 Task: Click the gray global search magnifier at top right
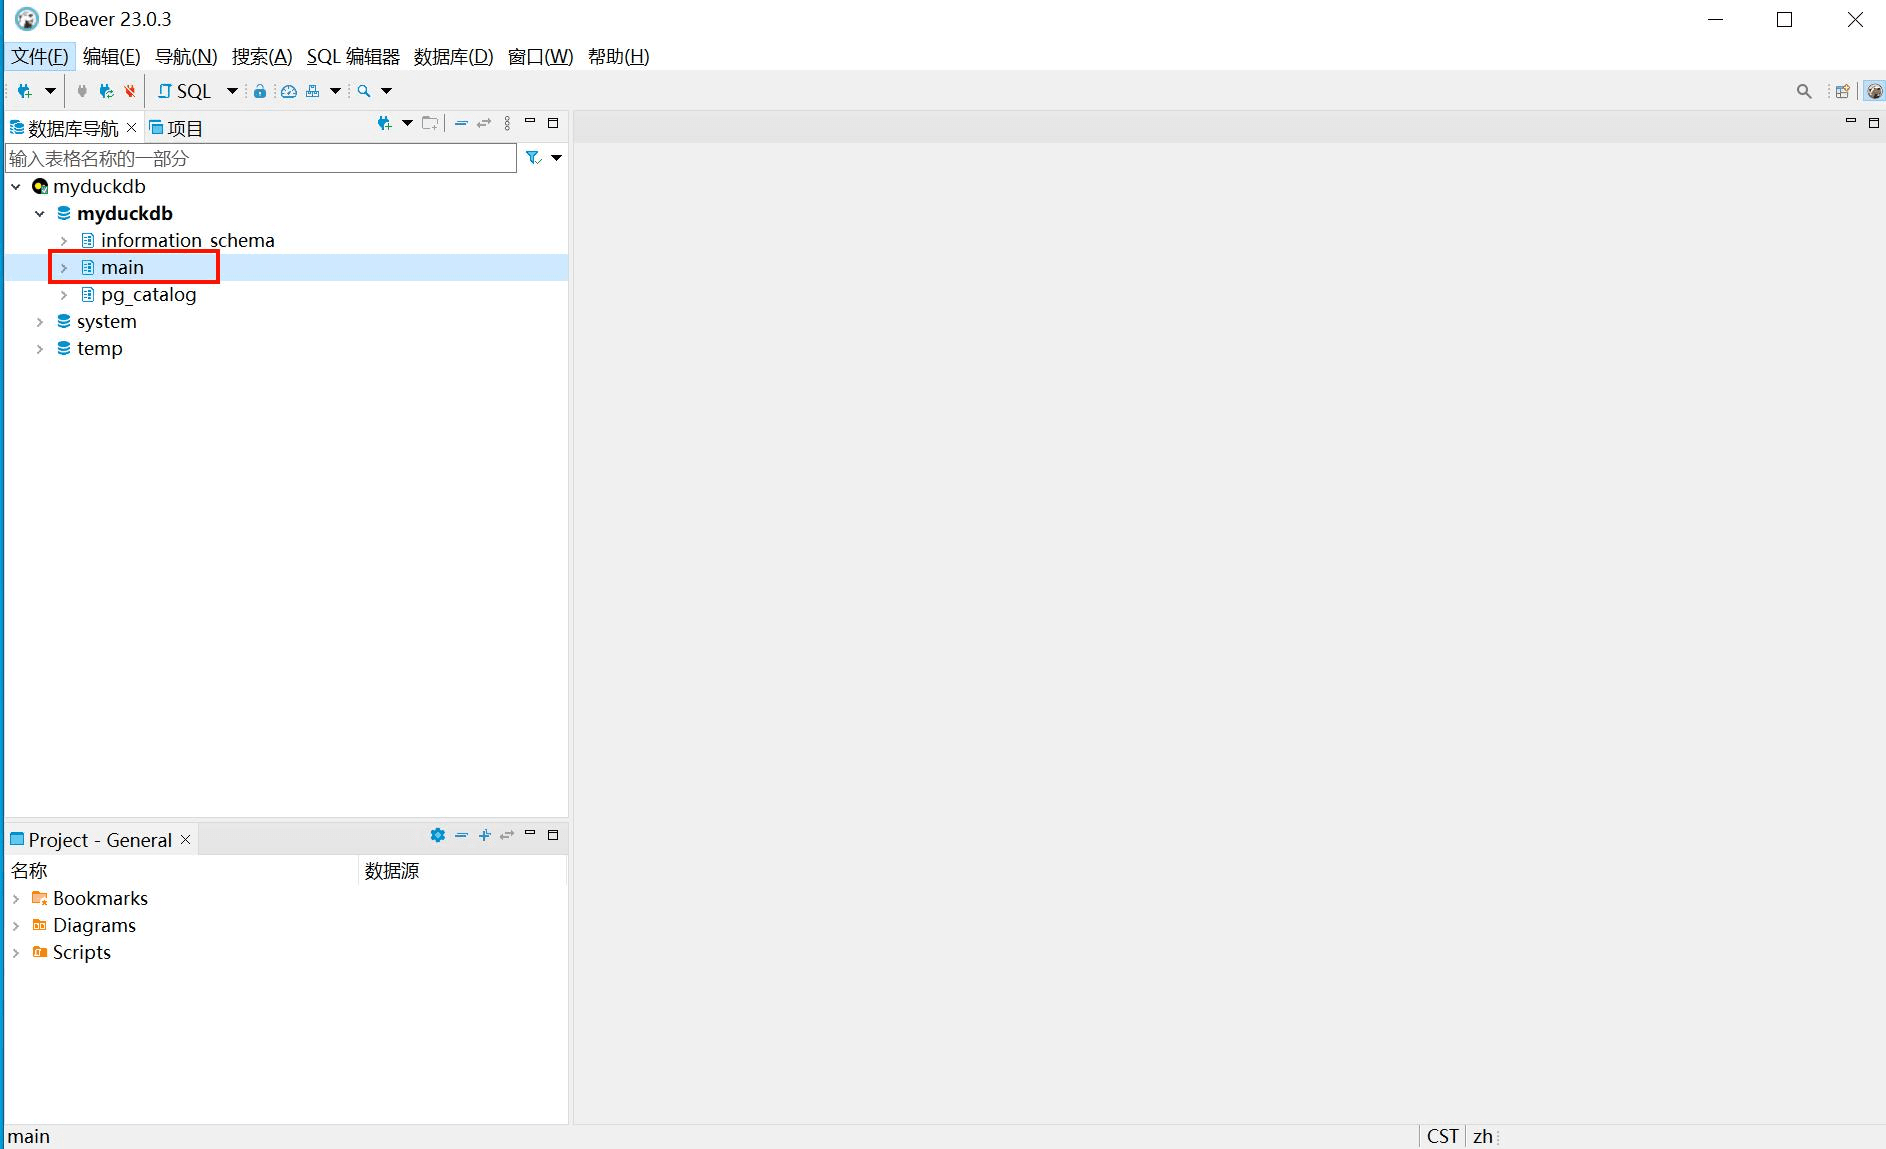(1804, 91)
